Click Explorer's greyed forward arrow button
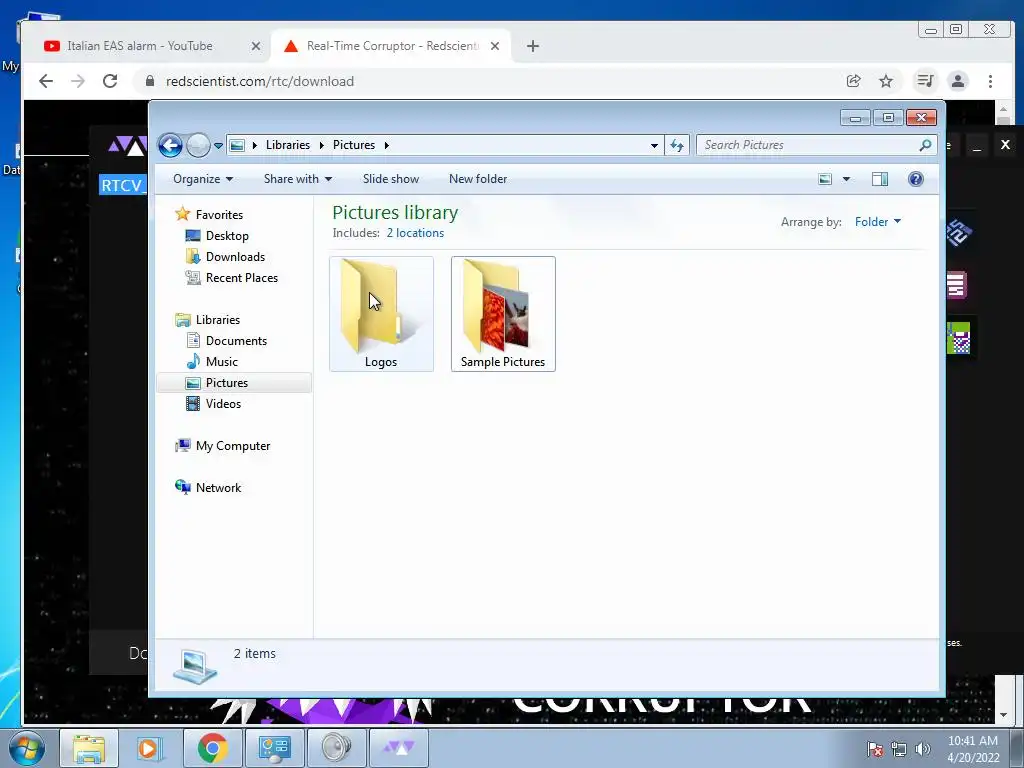This screenshot has width=1024, height=768. (x=198, y=145)
